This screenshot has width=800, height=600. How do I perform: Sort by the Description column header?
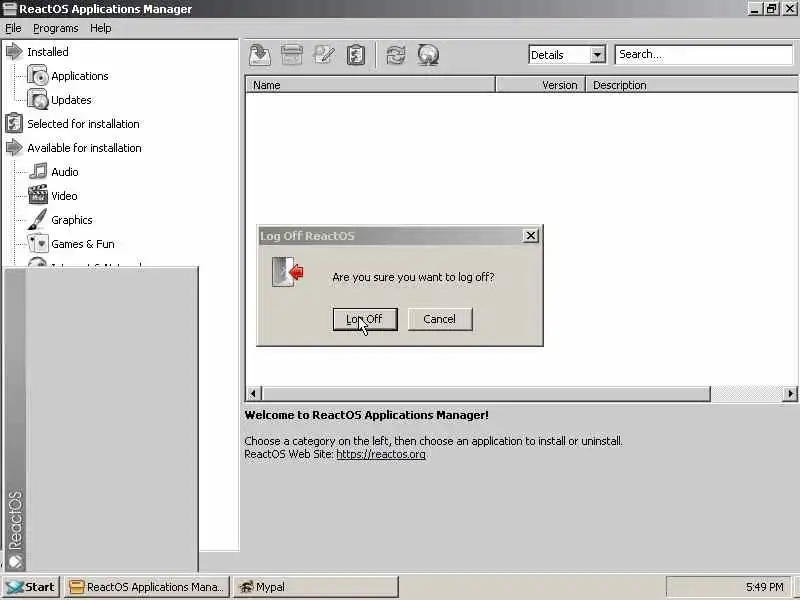[692, 85]
